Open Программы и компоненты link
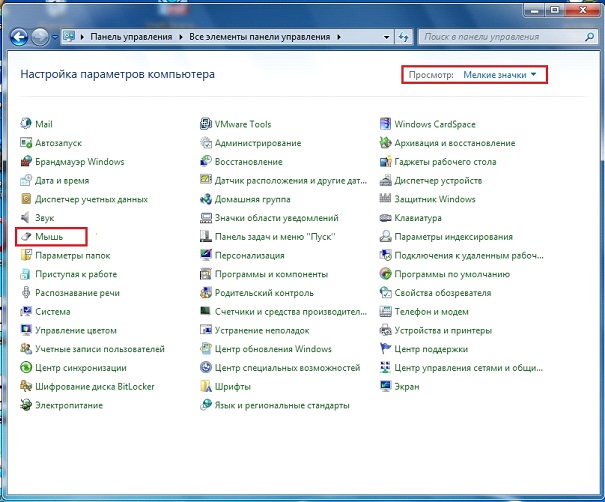 pyautogui.click(x=271, y=274)
